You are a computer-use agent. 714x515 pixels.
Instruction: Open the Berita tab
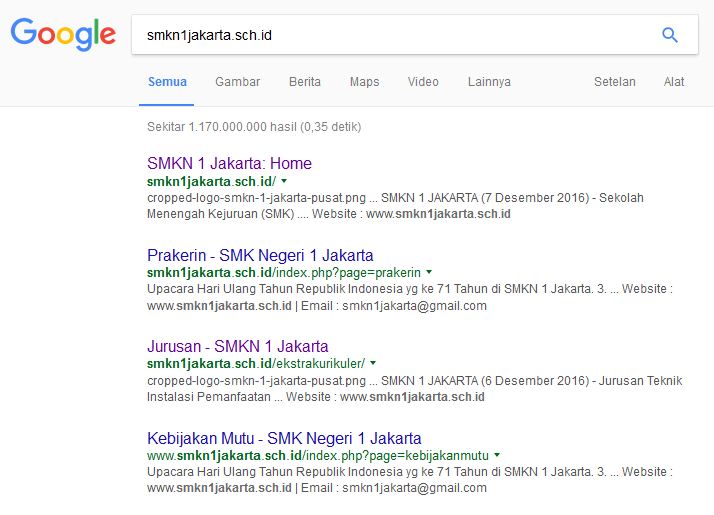click(305, 82)
